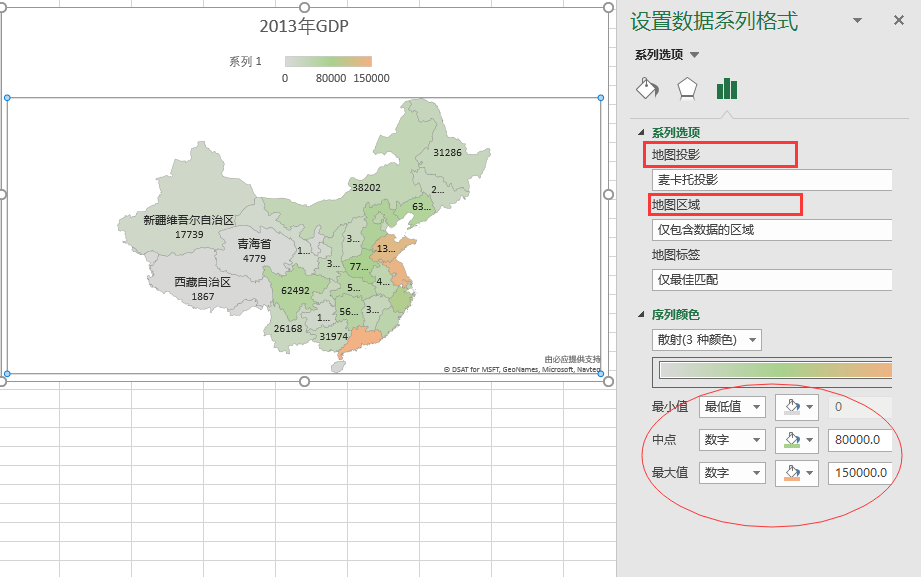Viewport: 921px width, 577px height.
Task: Open the 中点 type dropdown
Action: [732, 440]
